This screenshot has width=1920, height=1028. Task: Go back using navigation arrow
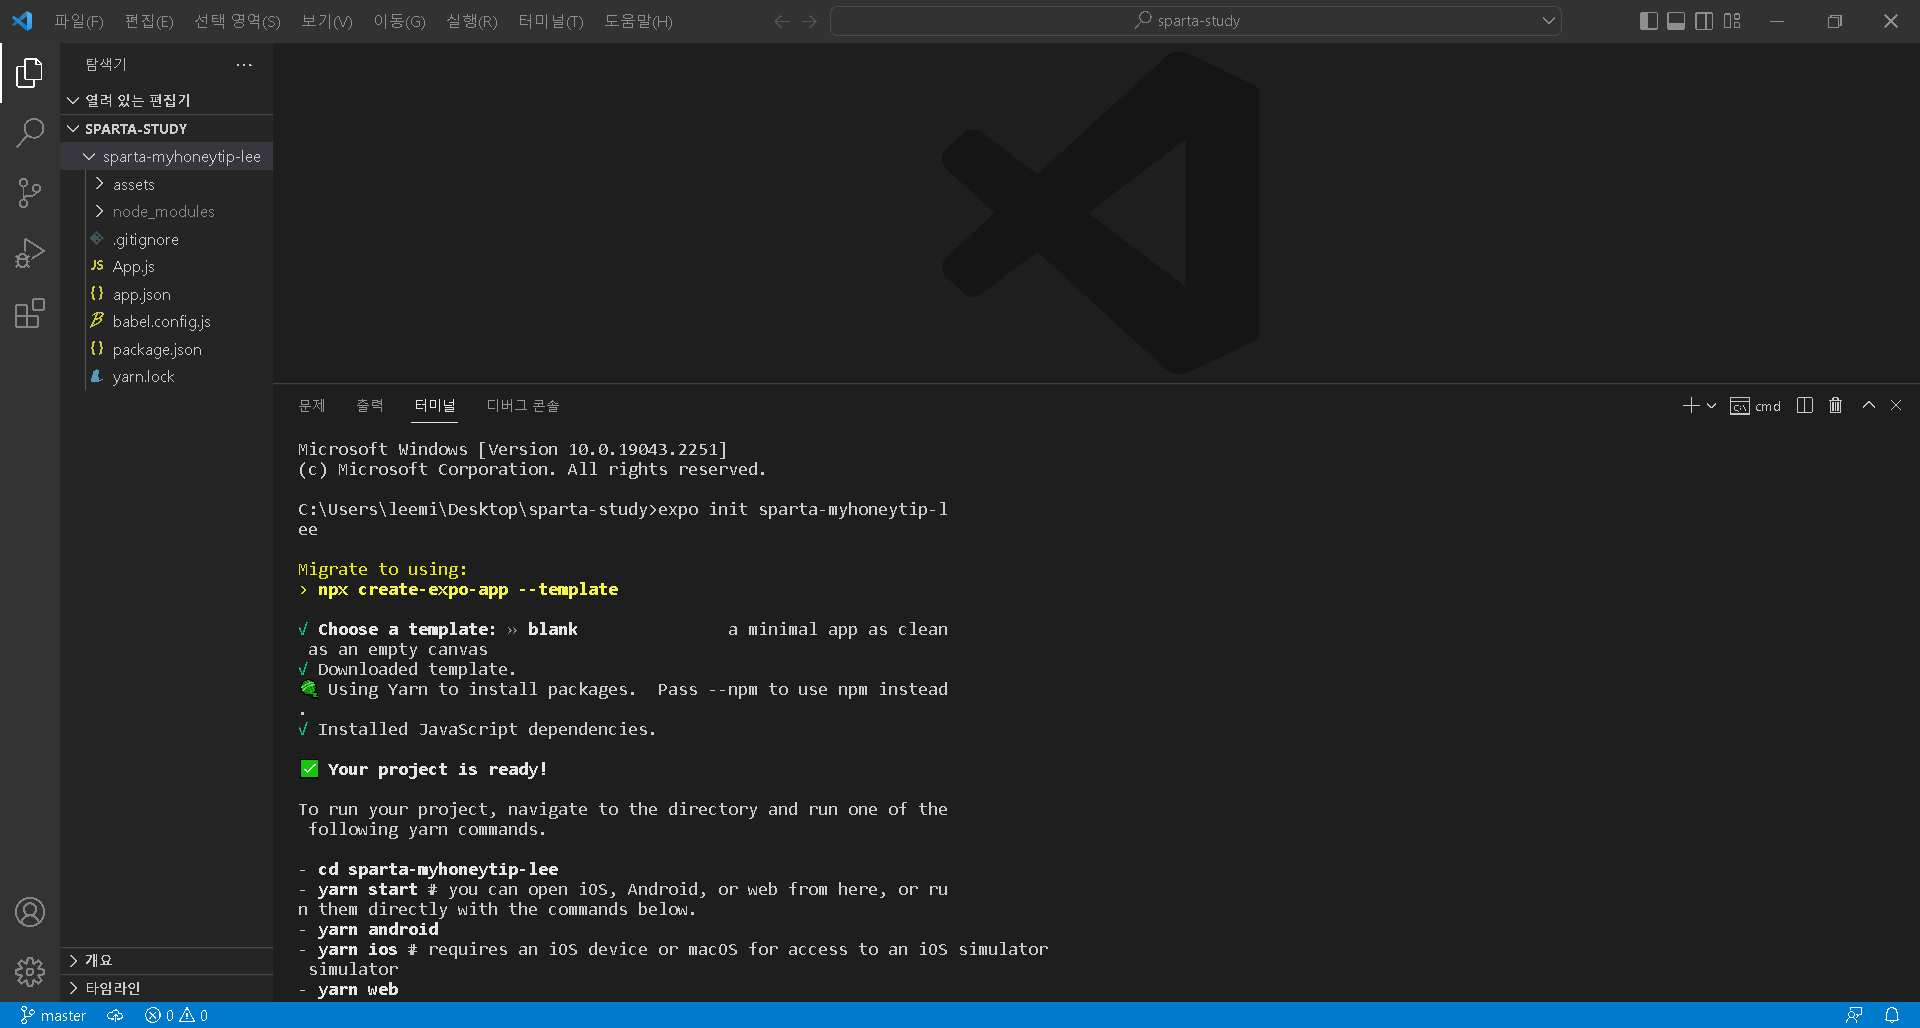782,21
